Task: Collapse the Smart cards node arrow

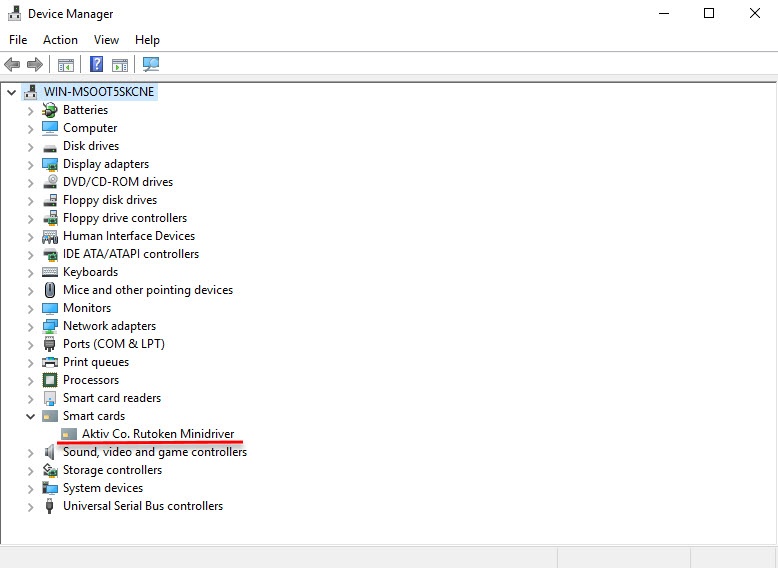Action: click(30, 416)
